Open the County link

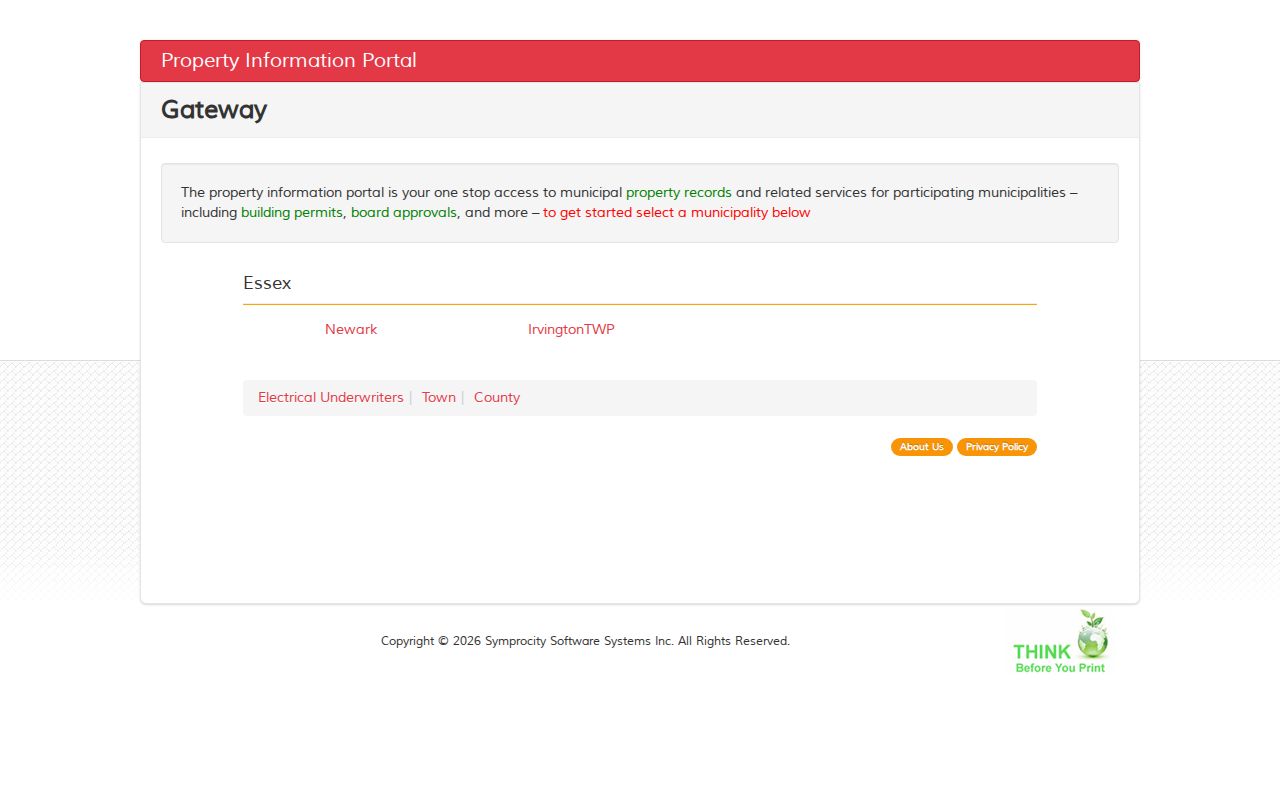[497, 397]
